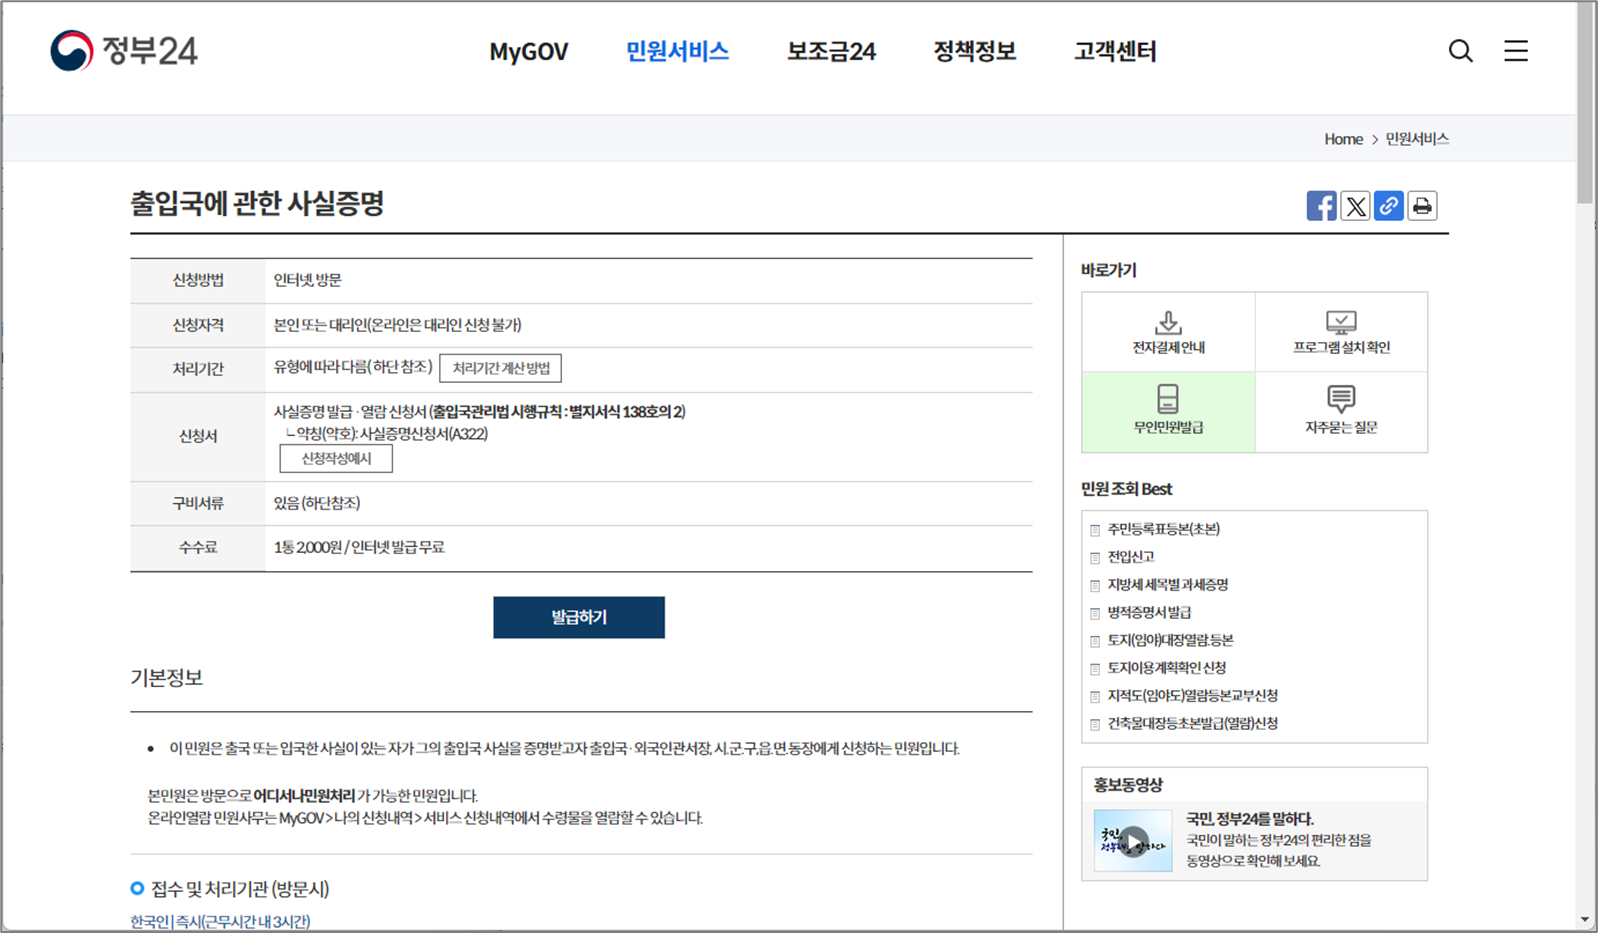The image size is (1598, 933).
Task: Go to 민원서비스 breadcrumb
Action: 1417,139
